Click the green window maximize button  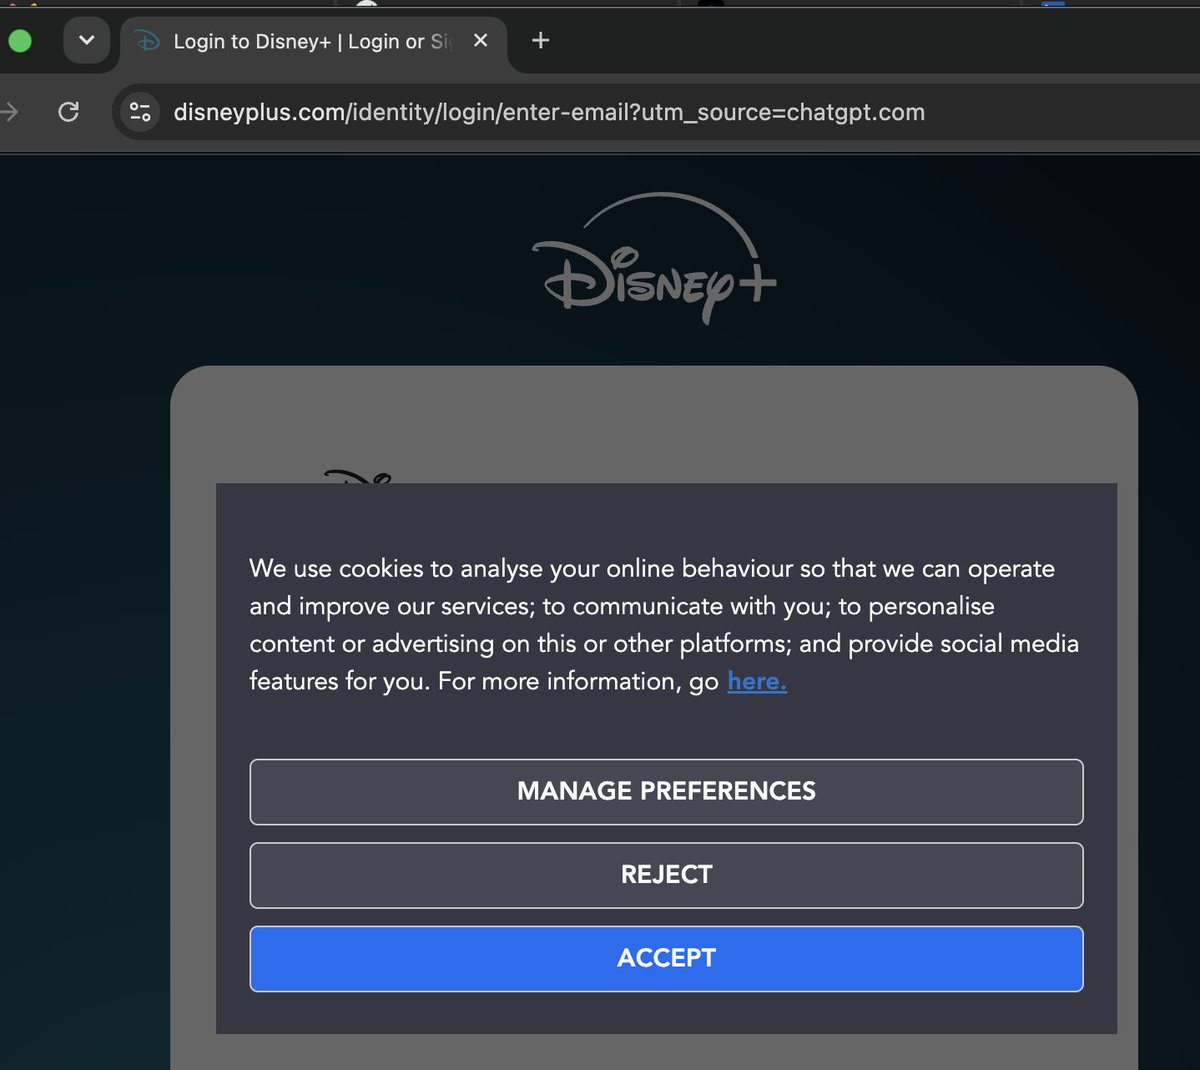click(x=19, y=40)
